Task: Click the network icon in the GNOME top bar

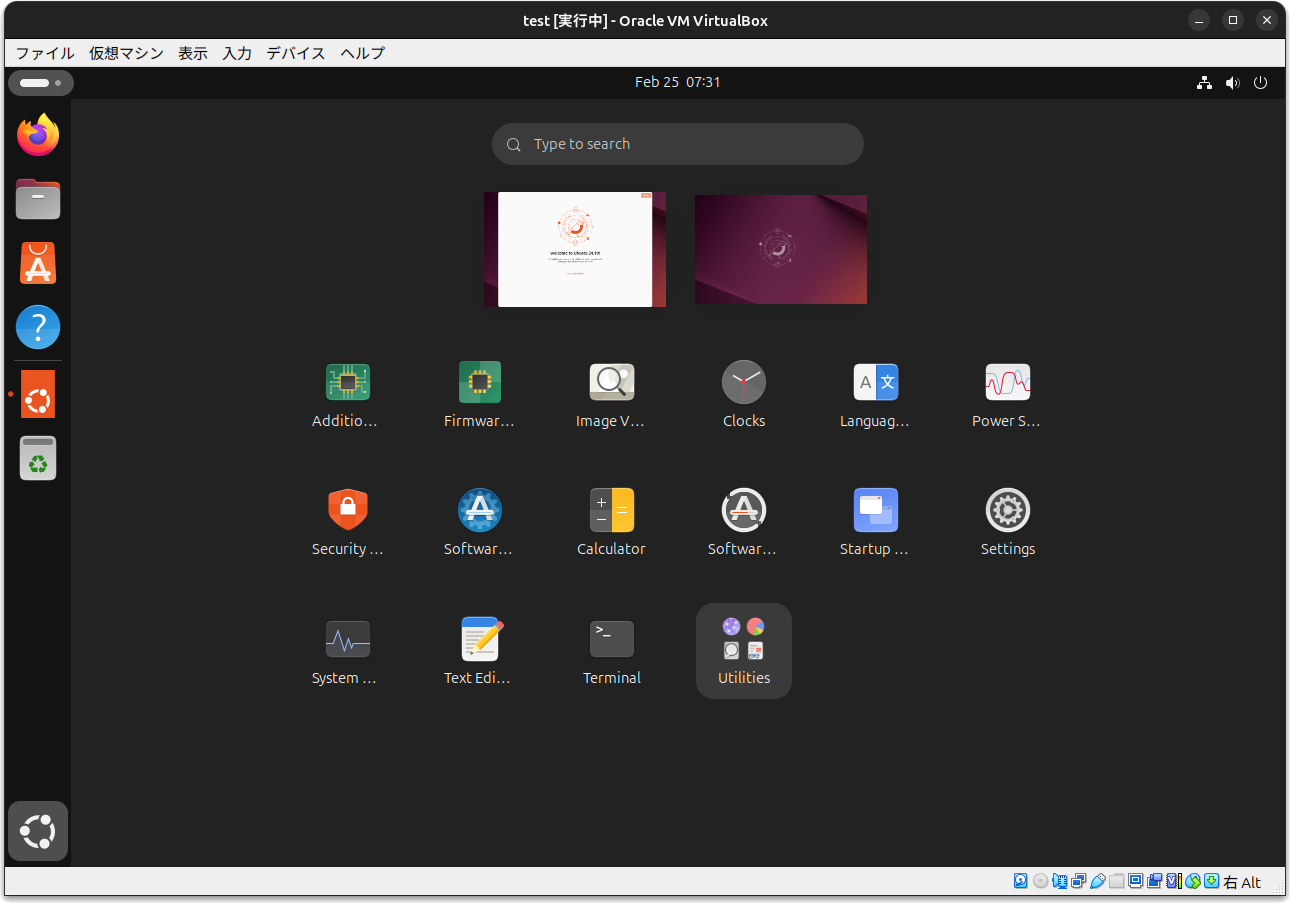Action: 1204,82
